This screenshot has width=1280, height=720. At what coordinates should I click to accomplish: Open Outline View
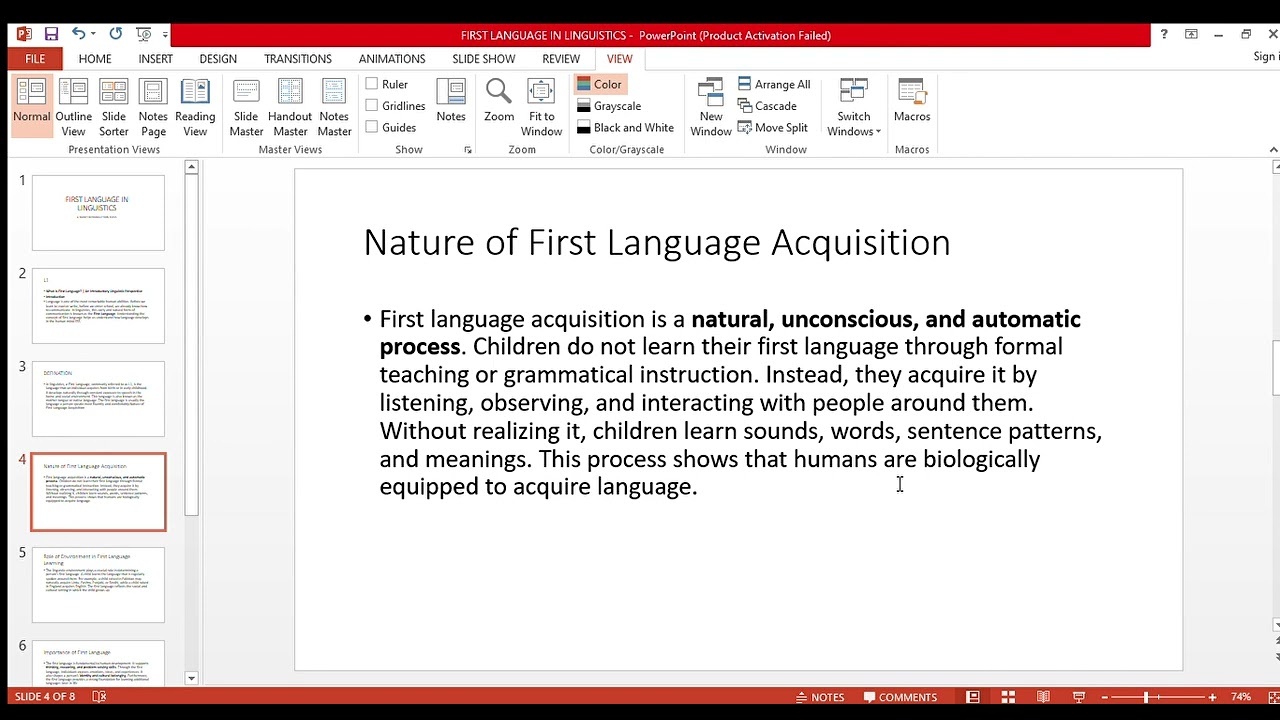click(x=73, y=107)
